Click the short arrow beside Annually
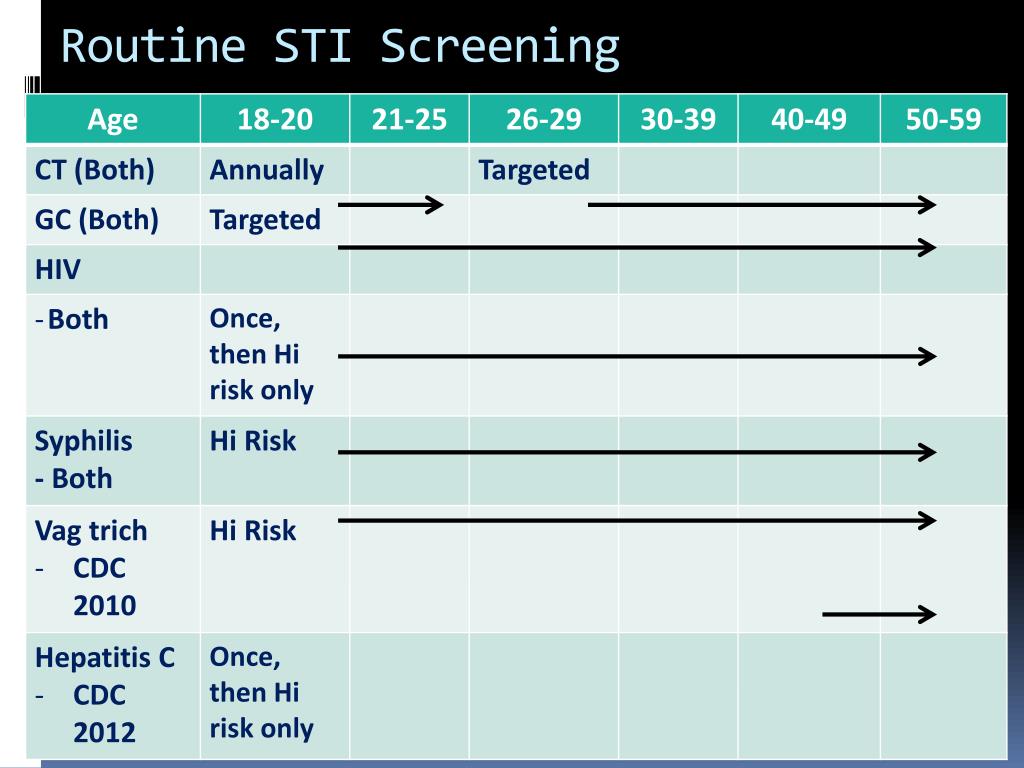Screen dimensions: 1024x768 (391, 204)
